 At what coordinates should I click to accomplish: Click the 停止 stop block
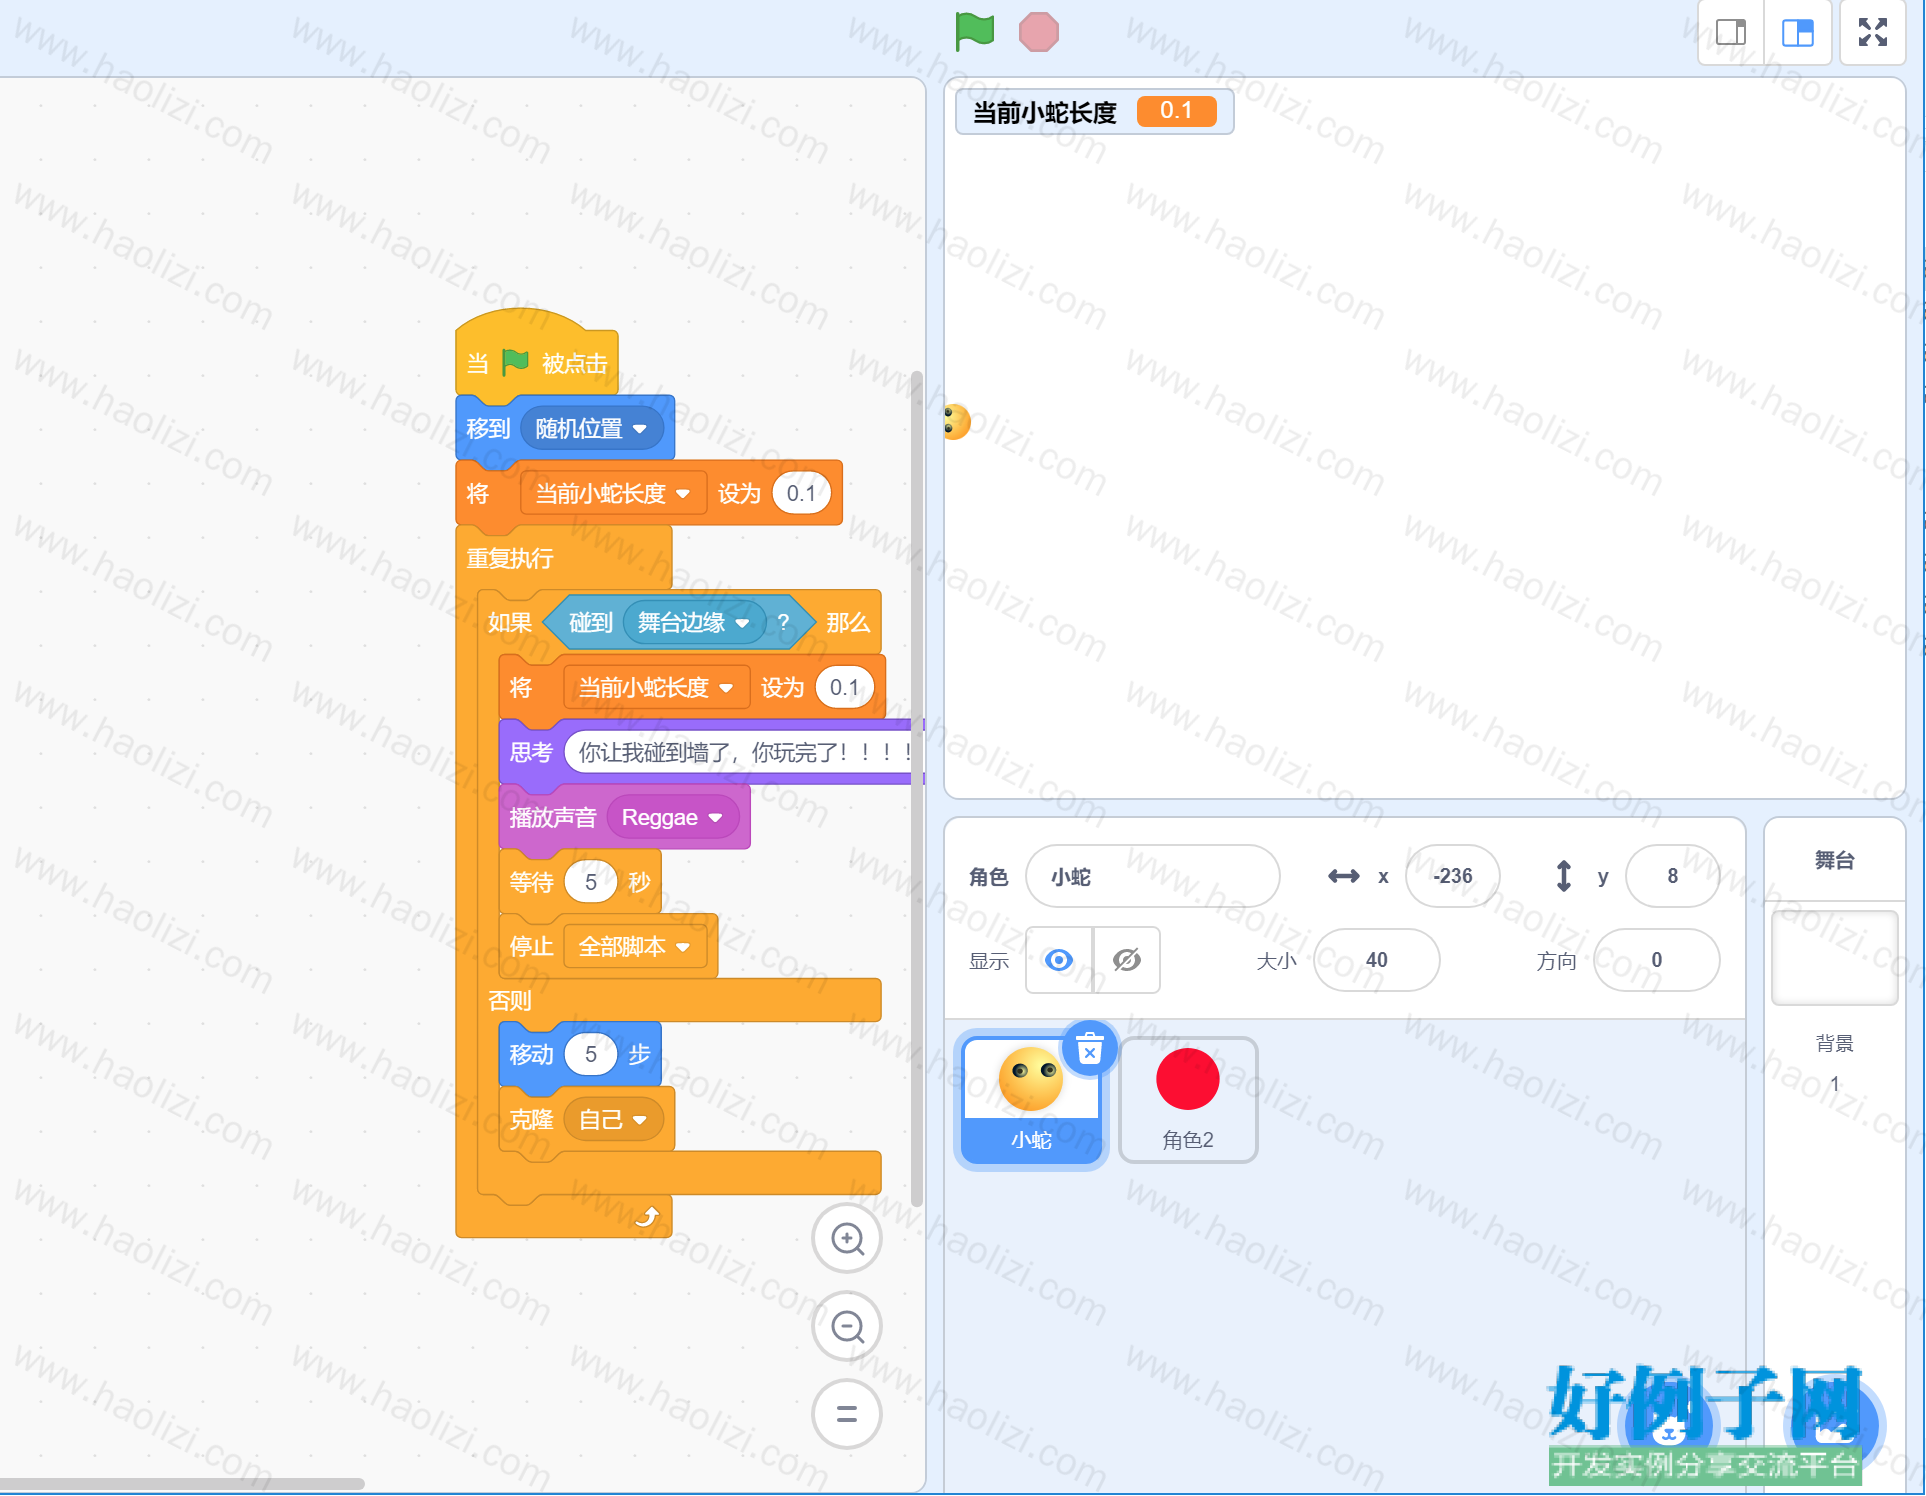click(531, 947)
